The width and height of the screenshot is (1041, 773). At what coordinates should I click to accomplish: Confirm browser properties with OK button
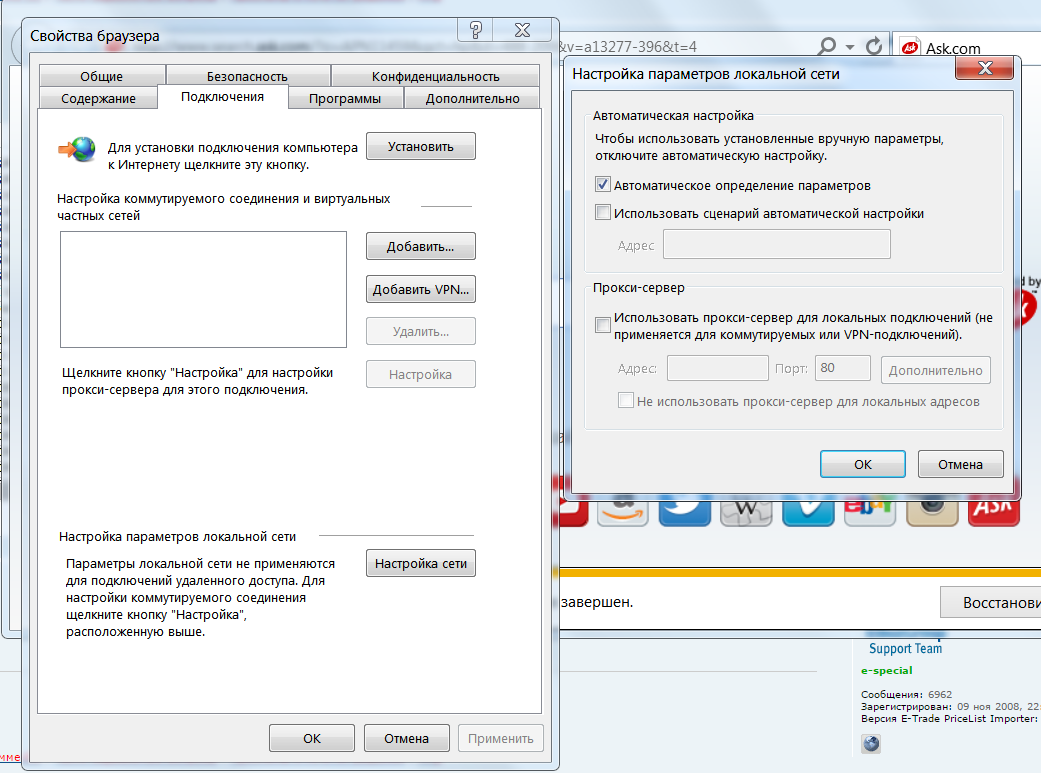coord(312,738)
